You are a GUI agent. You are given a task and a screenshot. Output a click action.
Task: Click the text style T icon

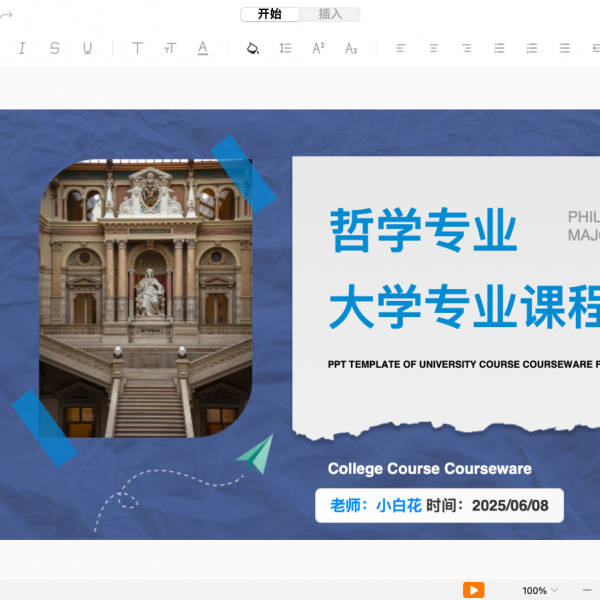(137, 48)
